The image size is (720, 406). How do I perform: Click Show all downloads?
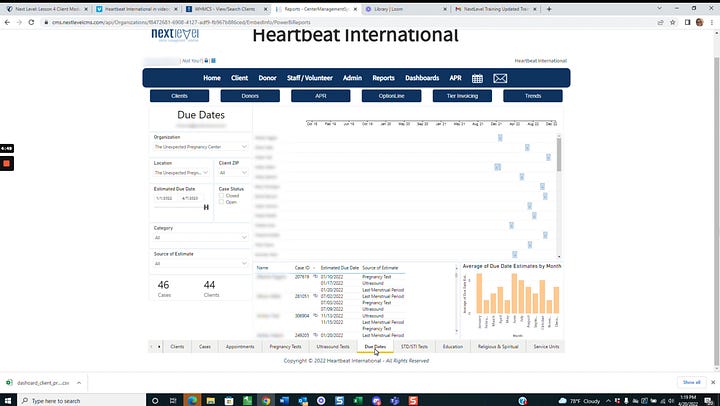692,382
